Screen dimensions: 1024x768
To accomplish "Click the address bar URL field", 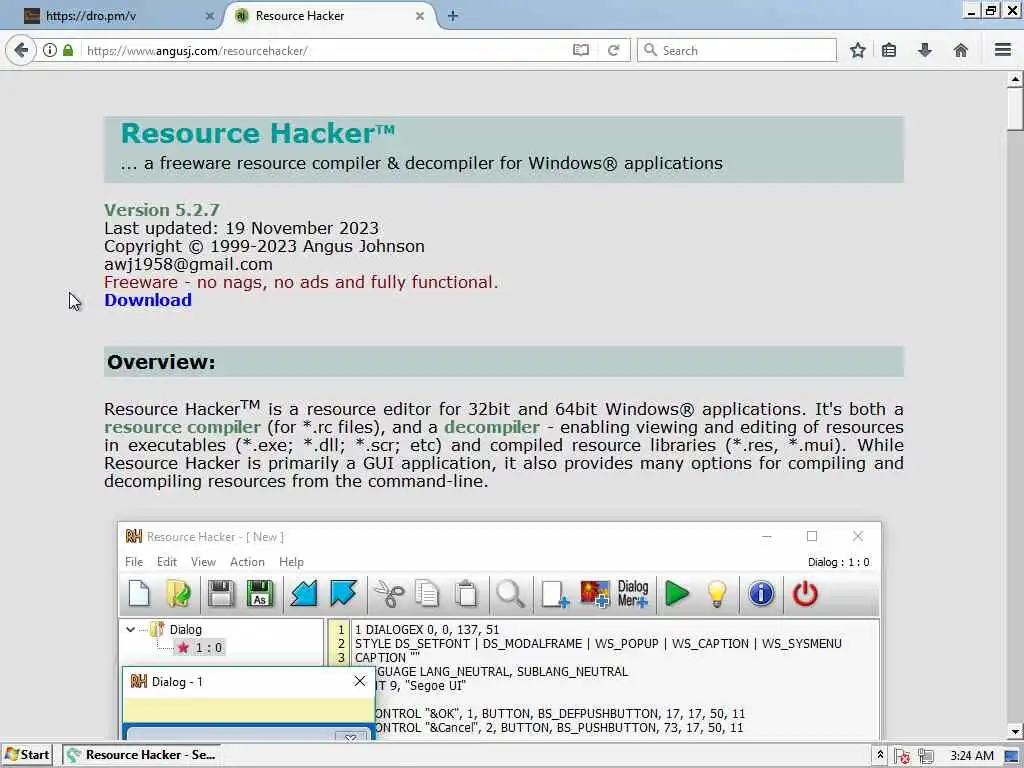I will click(x=327, y=50).
